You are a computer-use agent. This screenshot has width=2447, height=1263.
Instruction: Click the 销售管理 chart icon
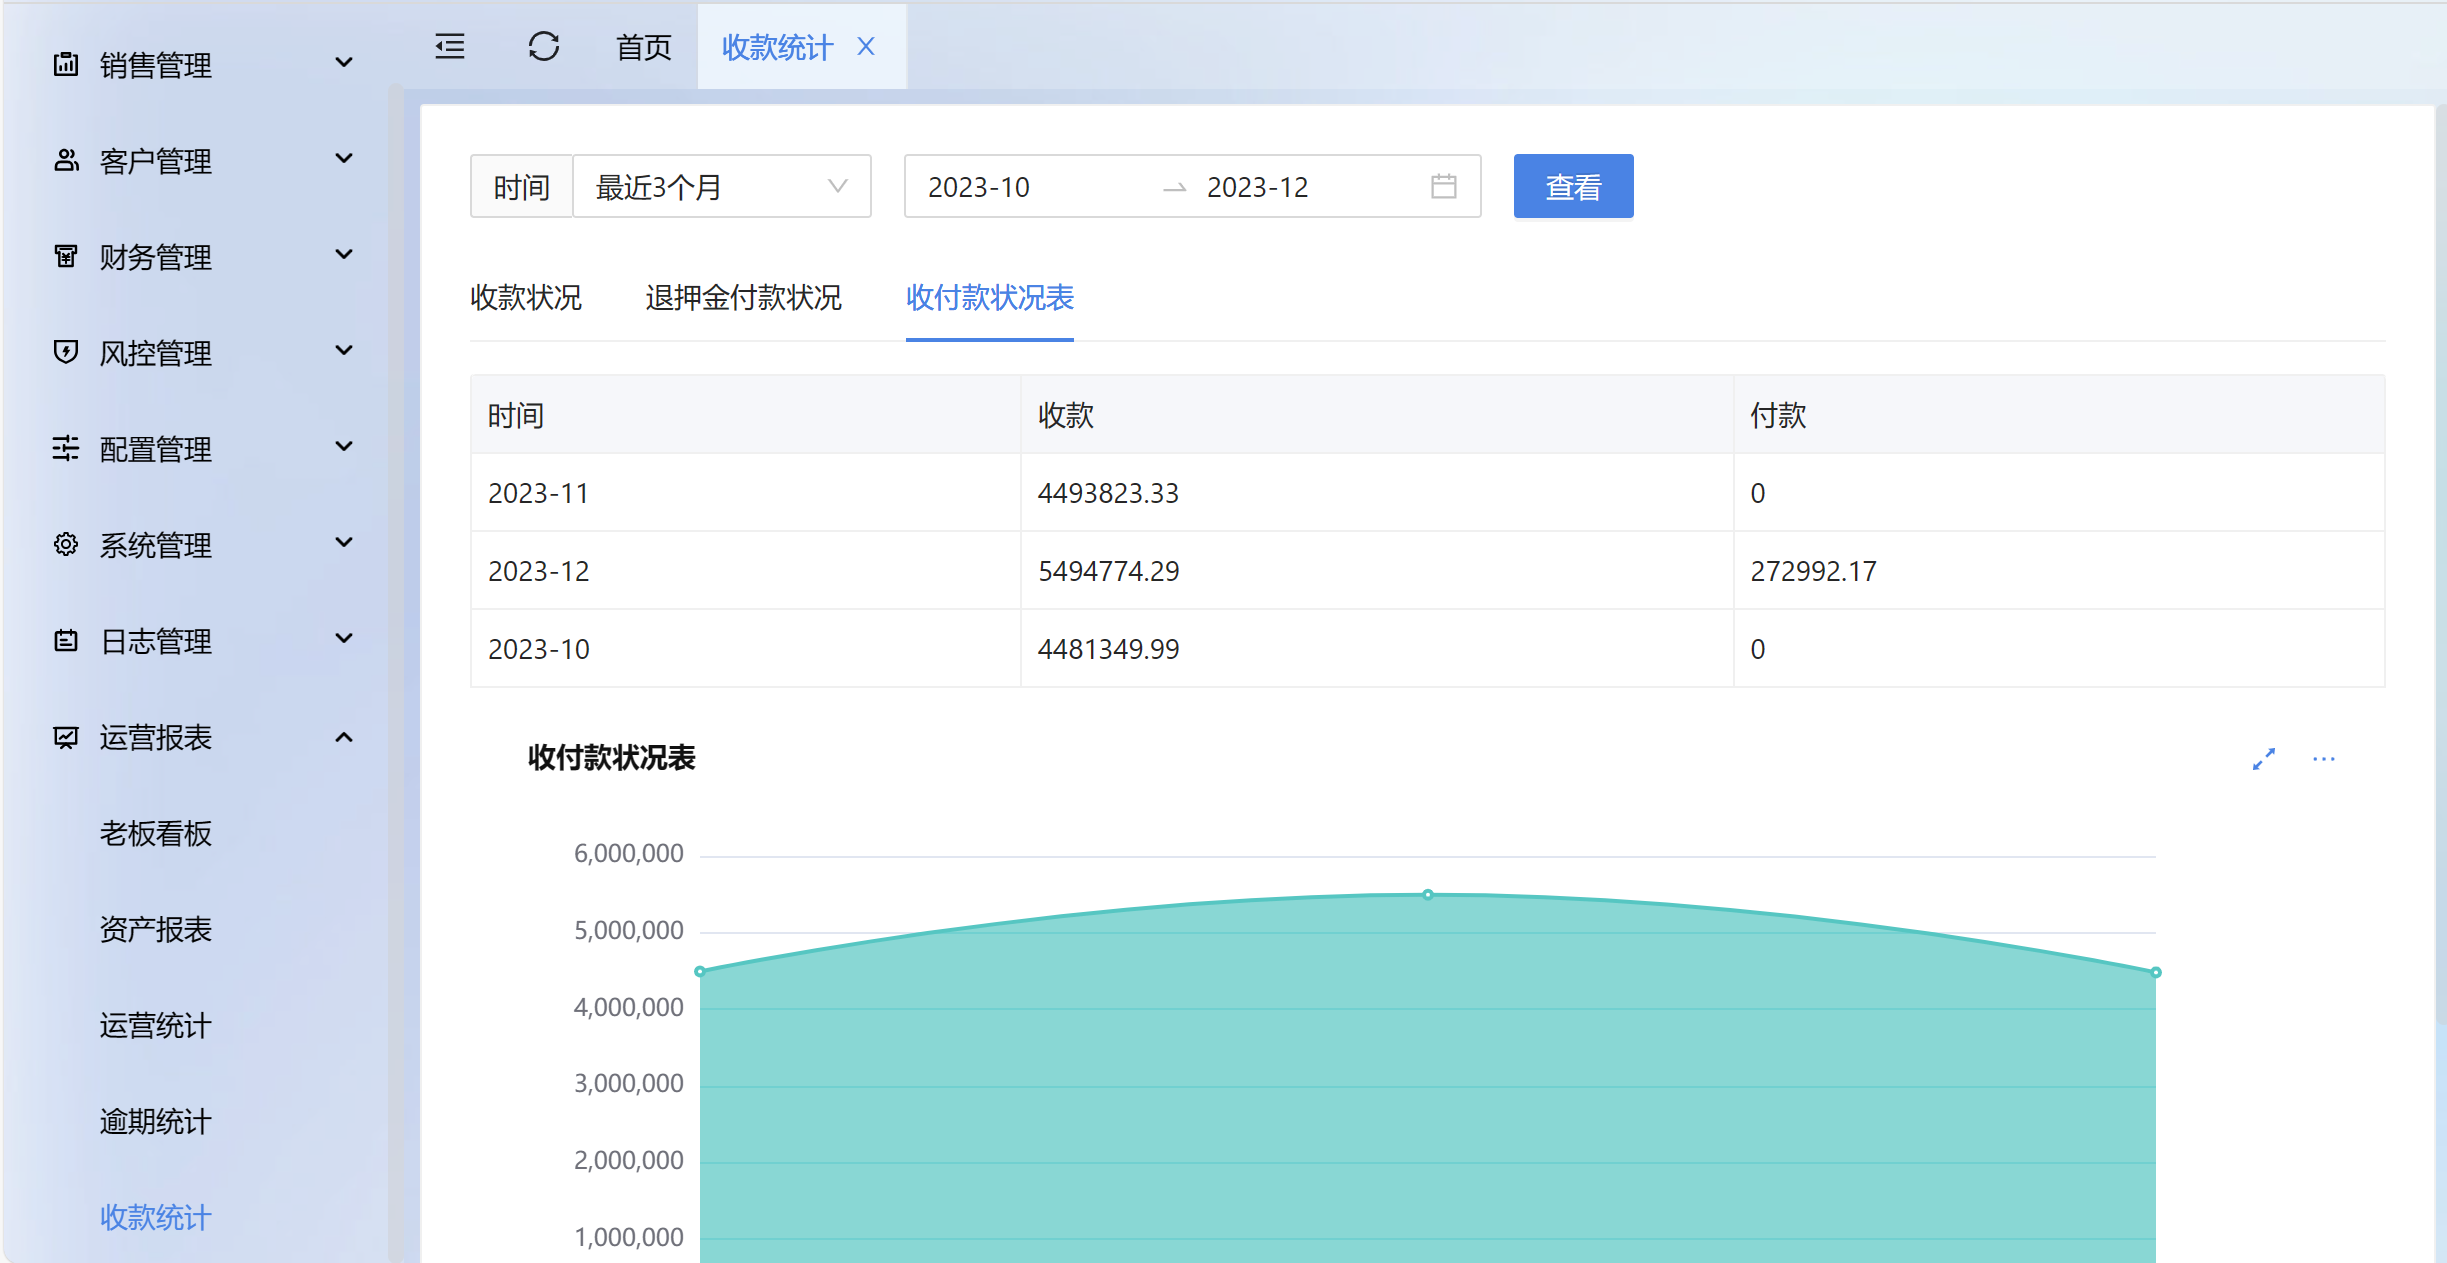click(66, 64)
